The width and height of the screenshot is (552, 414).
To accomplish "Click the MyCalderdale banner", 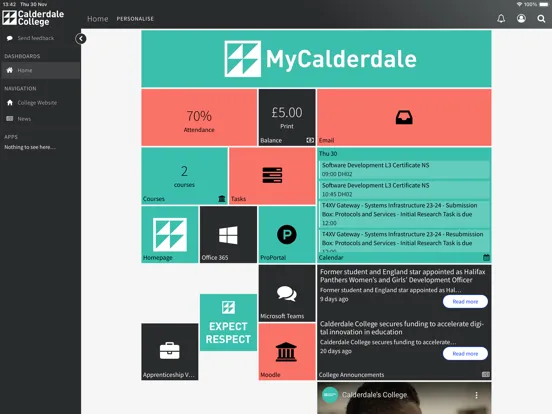I will click(316, 59).
